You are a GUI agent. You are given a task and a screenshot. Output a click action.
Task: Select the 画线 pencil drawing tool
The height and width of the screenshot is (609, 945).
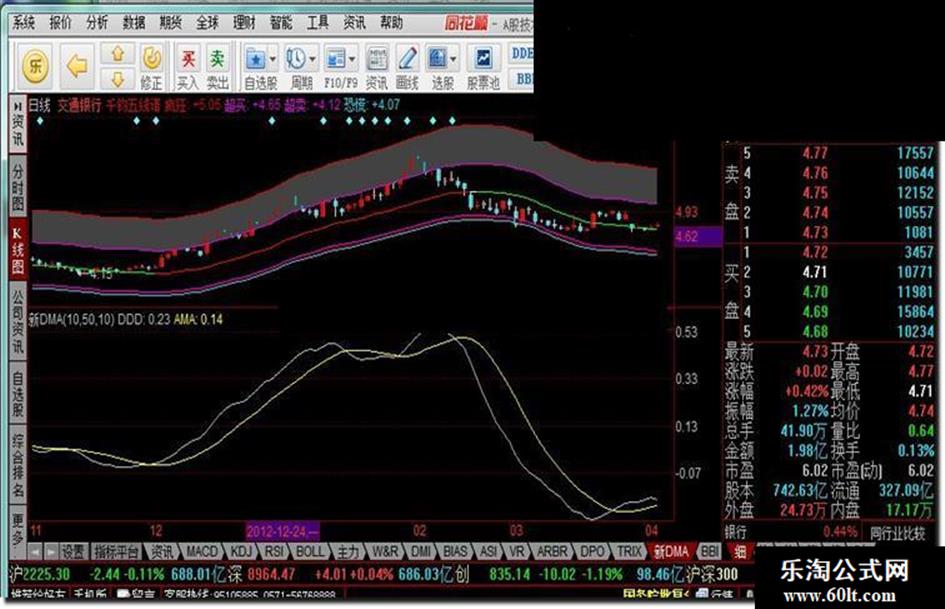(x=407, y=67)
